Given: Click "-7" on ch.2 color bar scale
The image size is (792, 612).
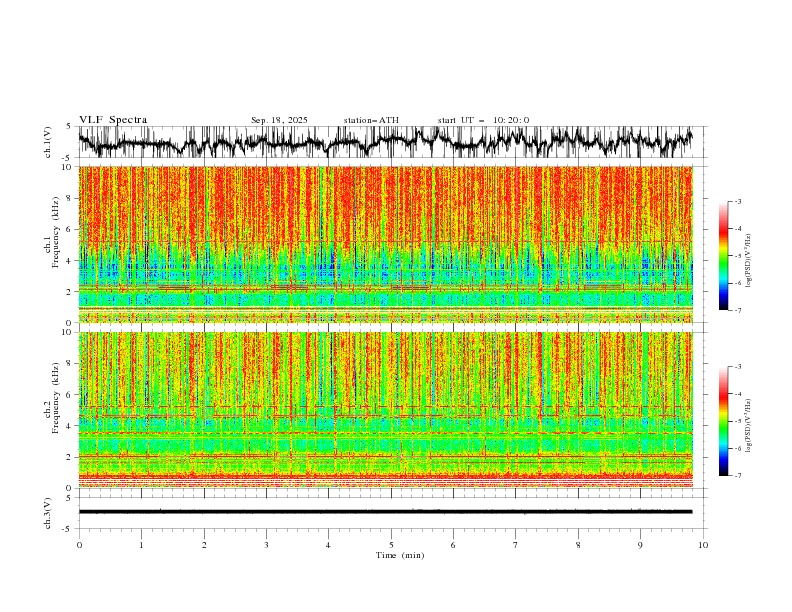Looking at the screenshot, I should tap(738, 476).
